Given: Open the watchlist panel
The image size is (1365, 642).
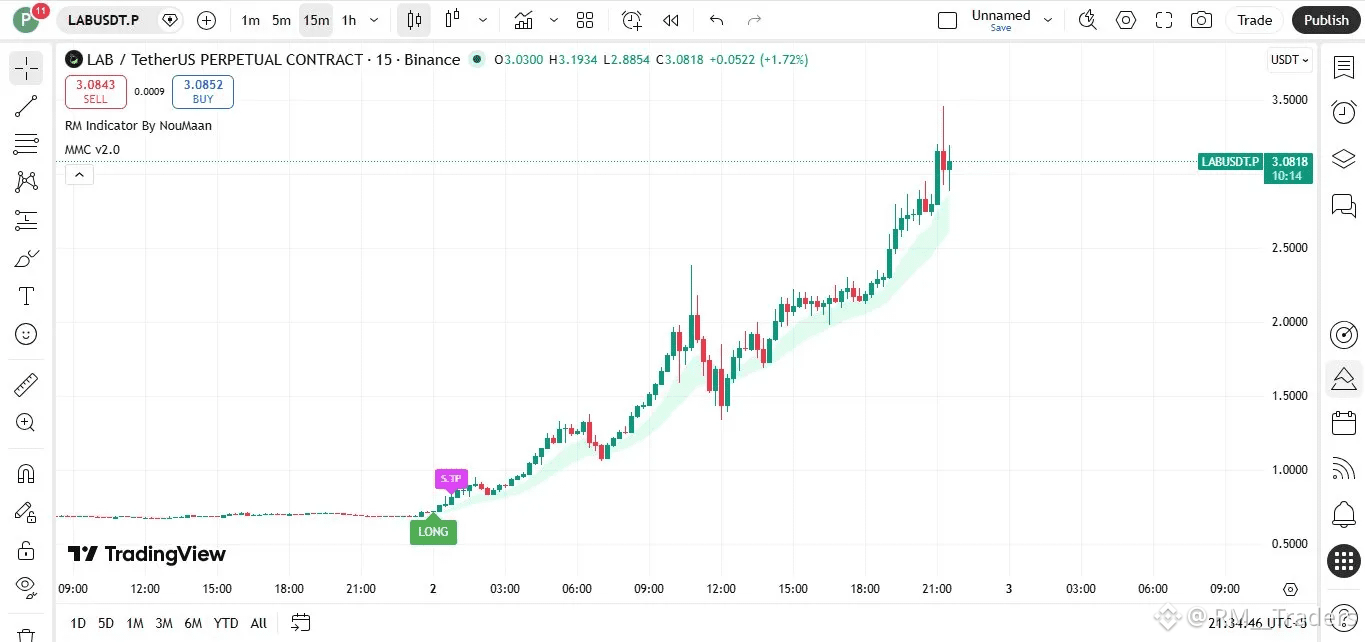Looking at the screenshot, I should pos(1344,67).
